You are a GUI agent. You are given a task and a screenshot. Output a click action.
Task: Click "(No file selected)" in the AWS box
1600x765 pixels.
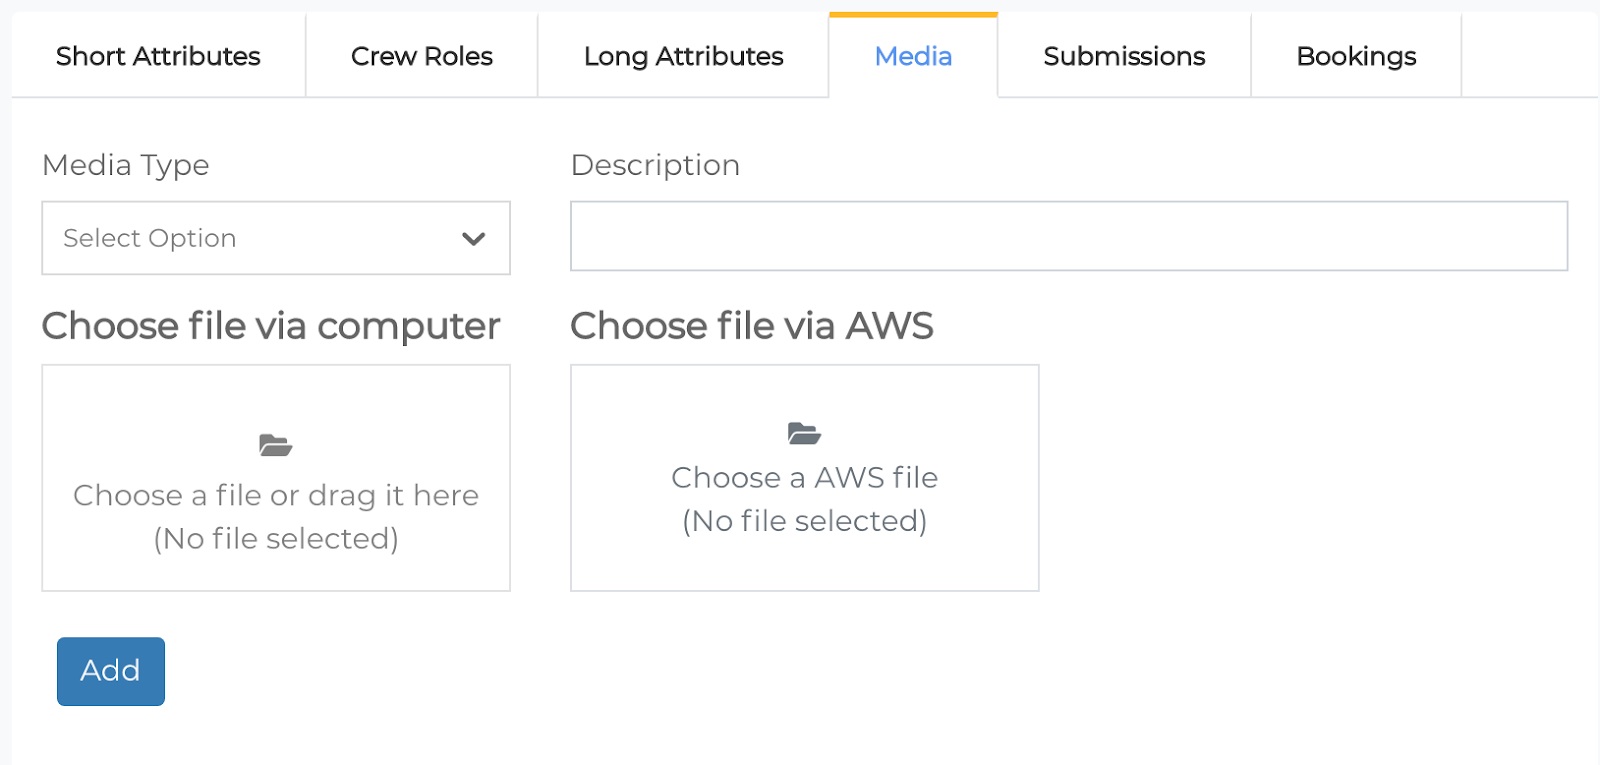click(x=804, y=521)
